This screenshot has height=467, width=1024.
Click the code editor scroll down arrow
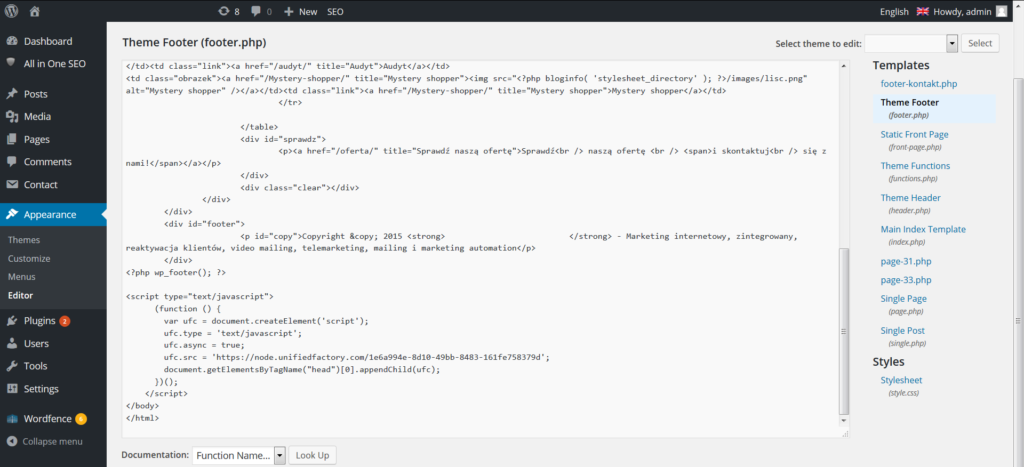tap(844, 421)
